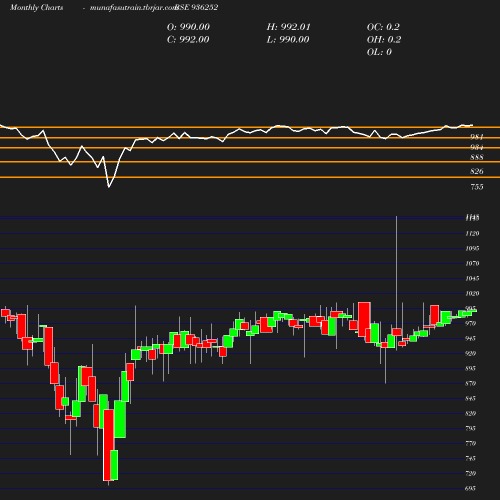Click the open value "O: 990.00"
Screen dimensions: 500x500
(x=188, y=27)
